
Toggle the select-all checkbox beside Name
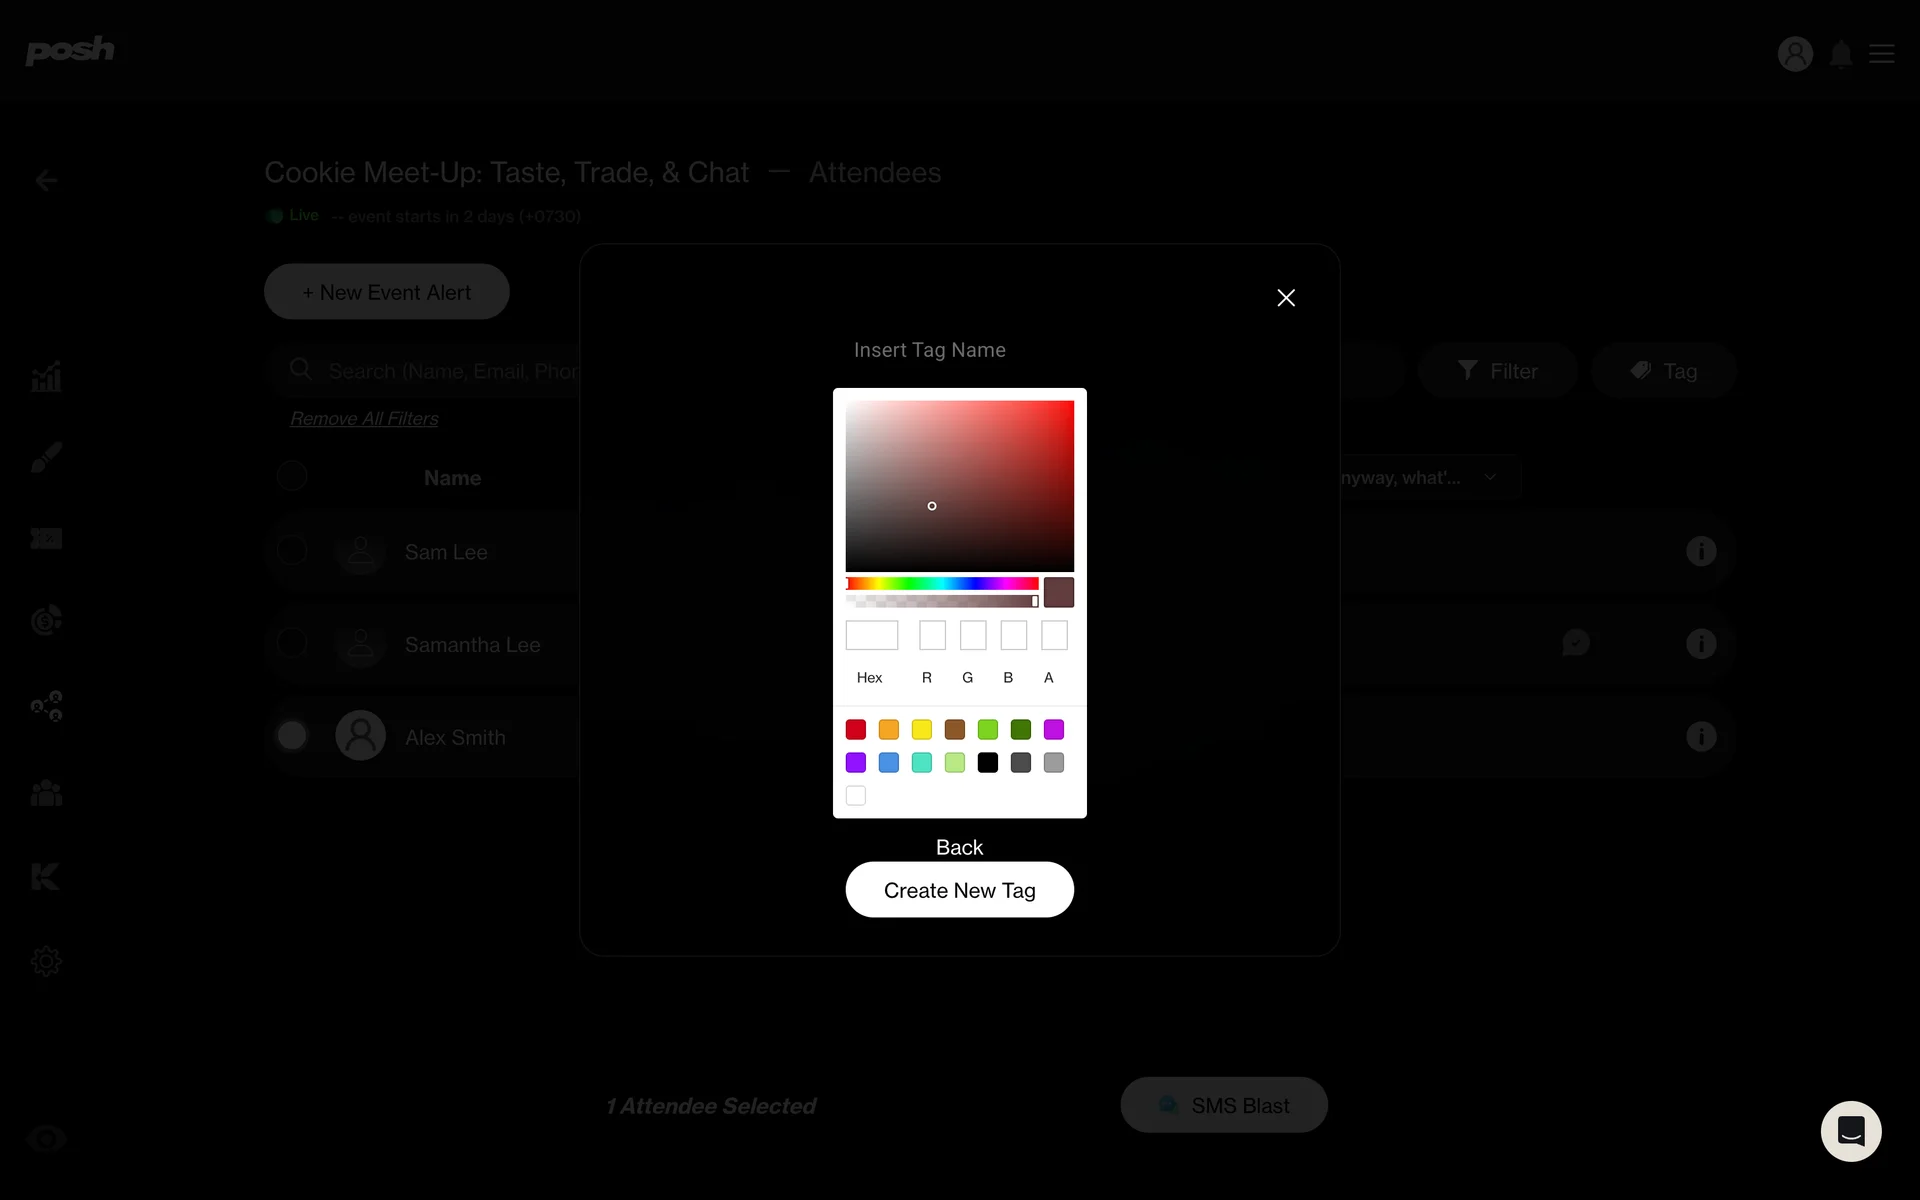[x=292, y=476]
